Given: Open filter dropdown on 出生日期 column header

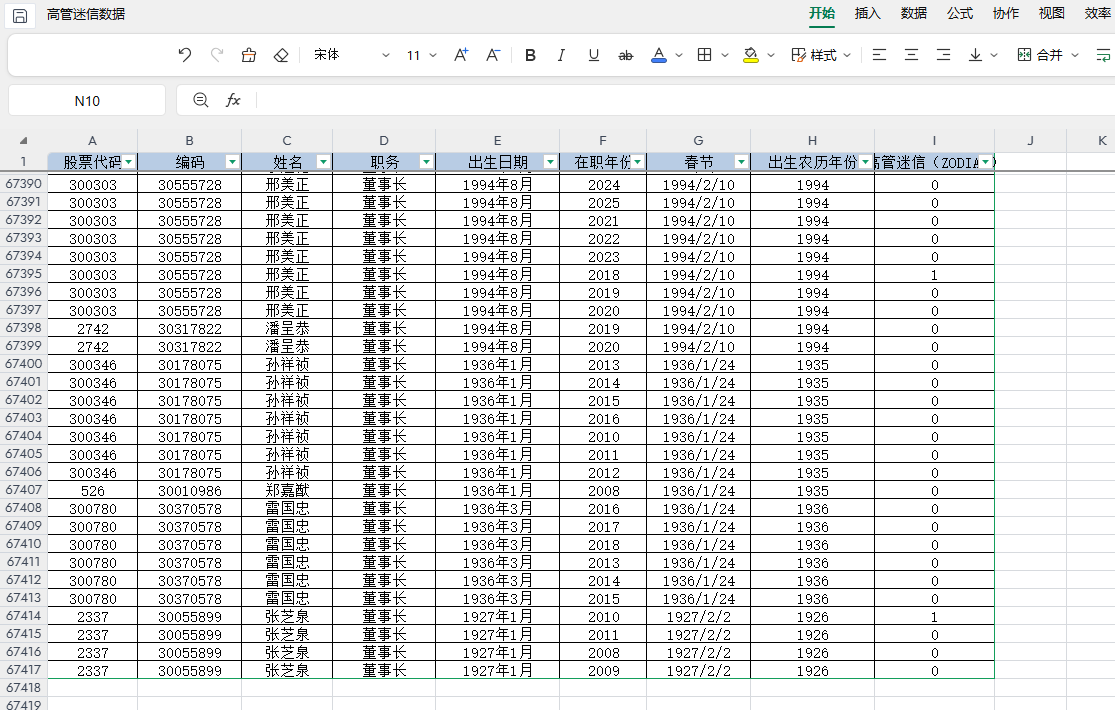Looking at the screenshot, I should (x=550, y=162).
